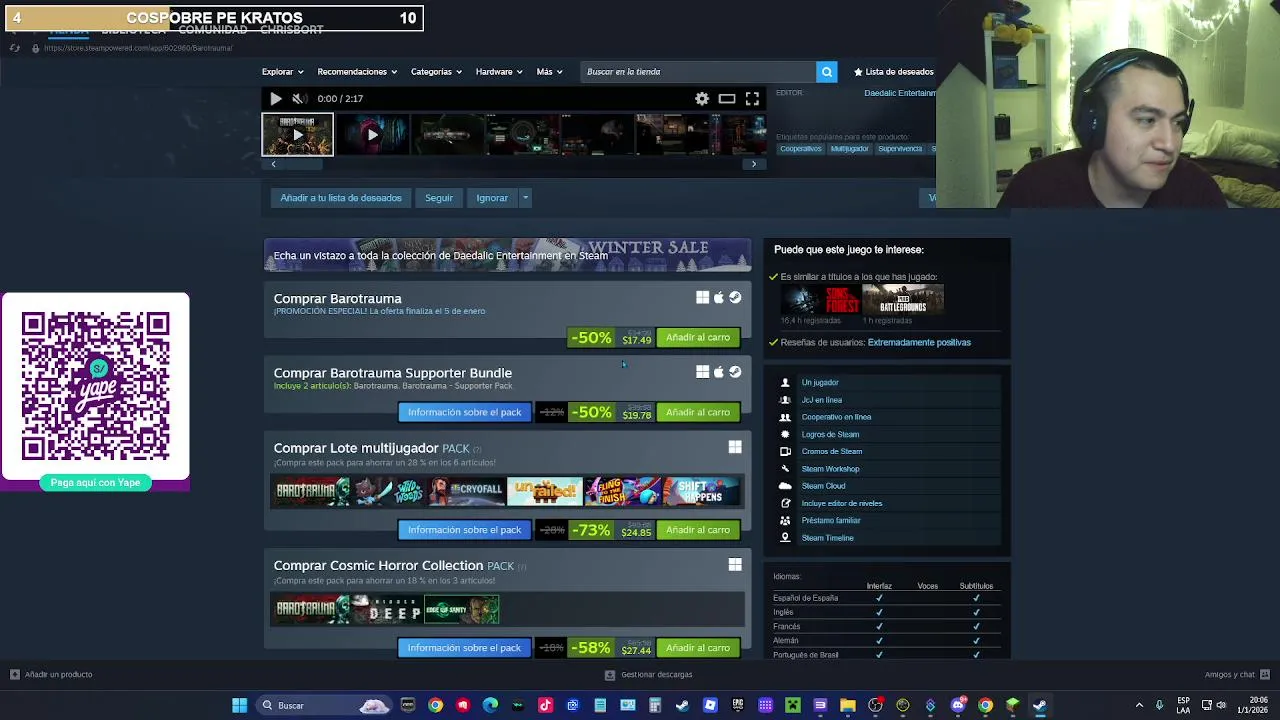Unmute the trailer audio
Screen dimensions: 1280x720
point(299,98)
